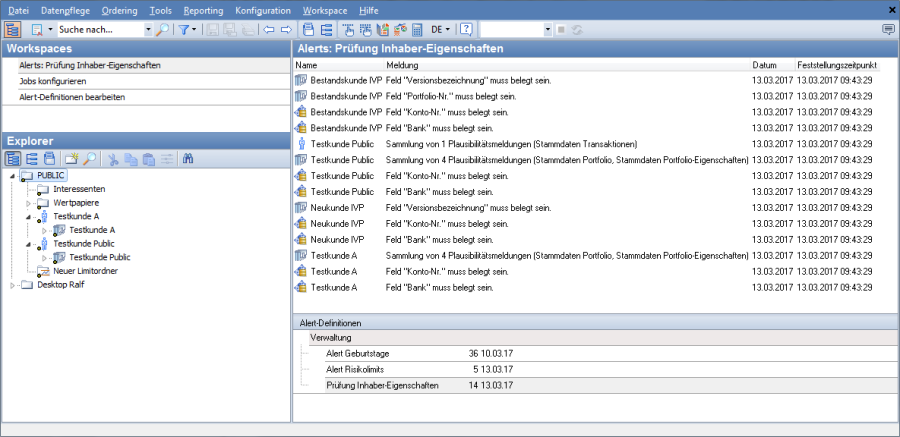Click the forward arrow in the main toolbar
The width and height of the screenshot is (900, 437).
(286, 30)
